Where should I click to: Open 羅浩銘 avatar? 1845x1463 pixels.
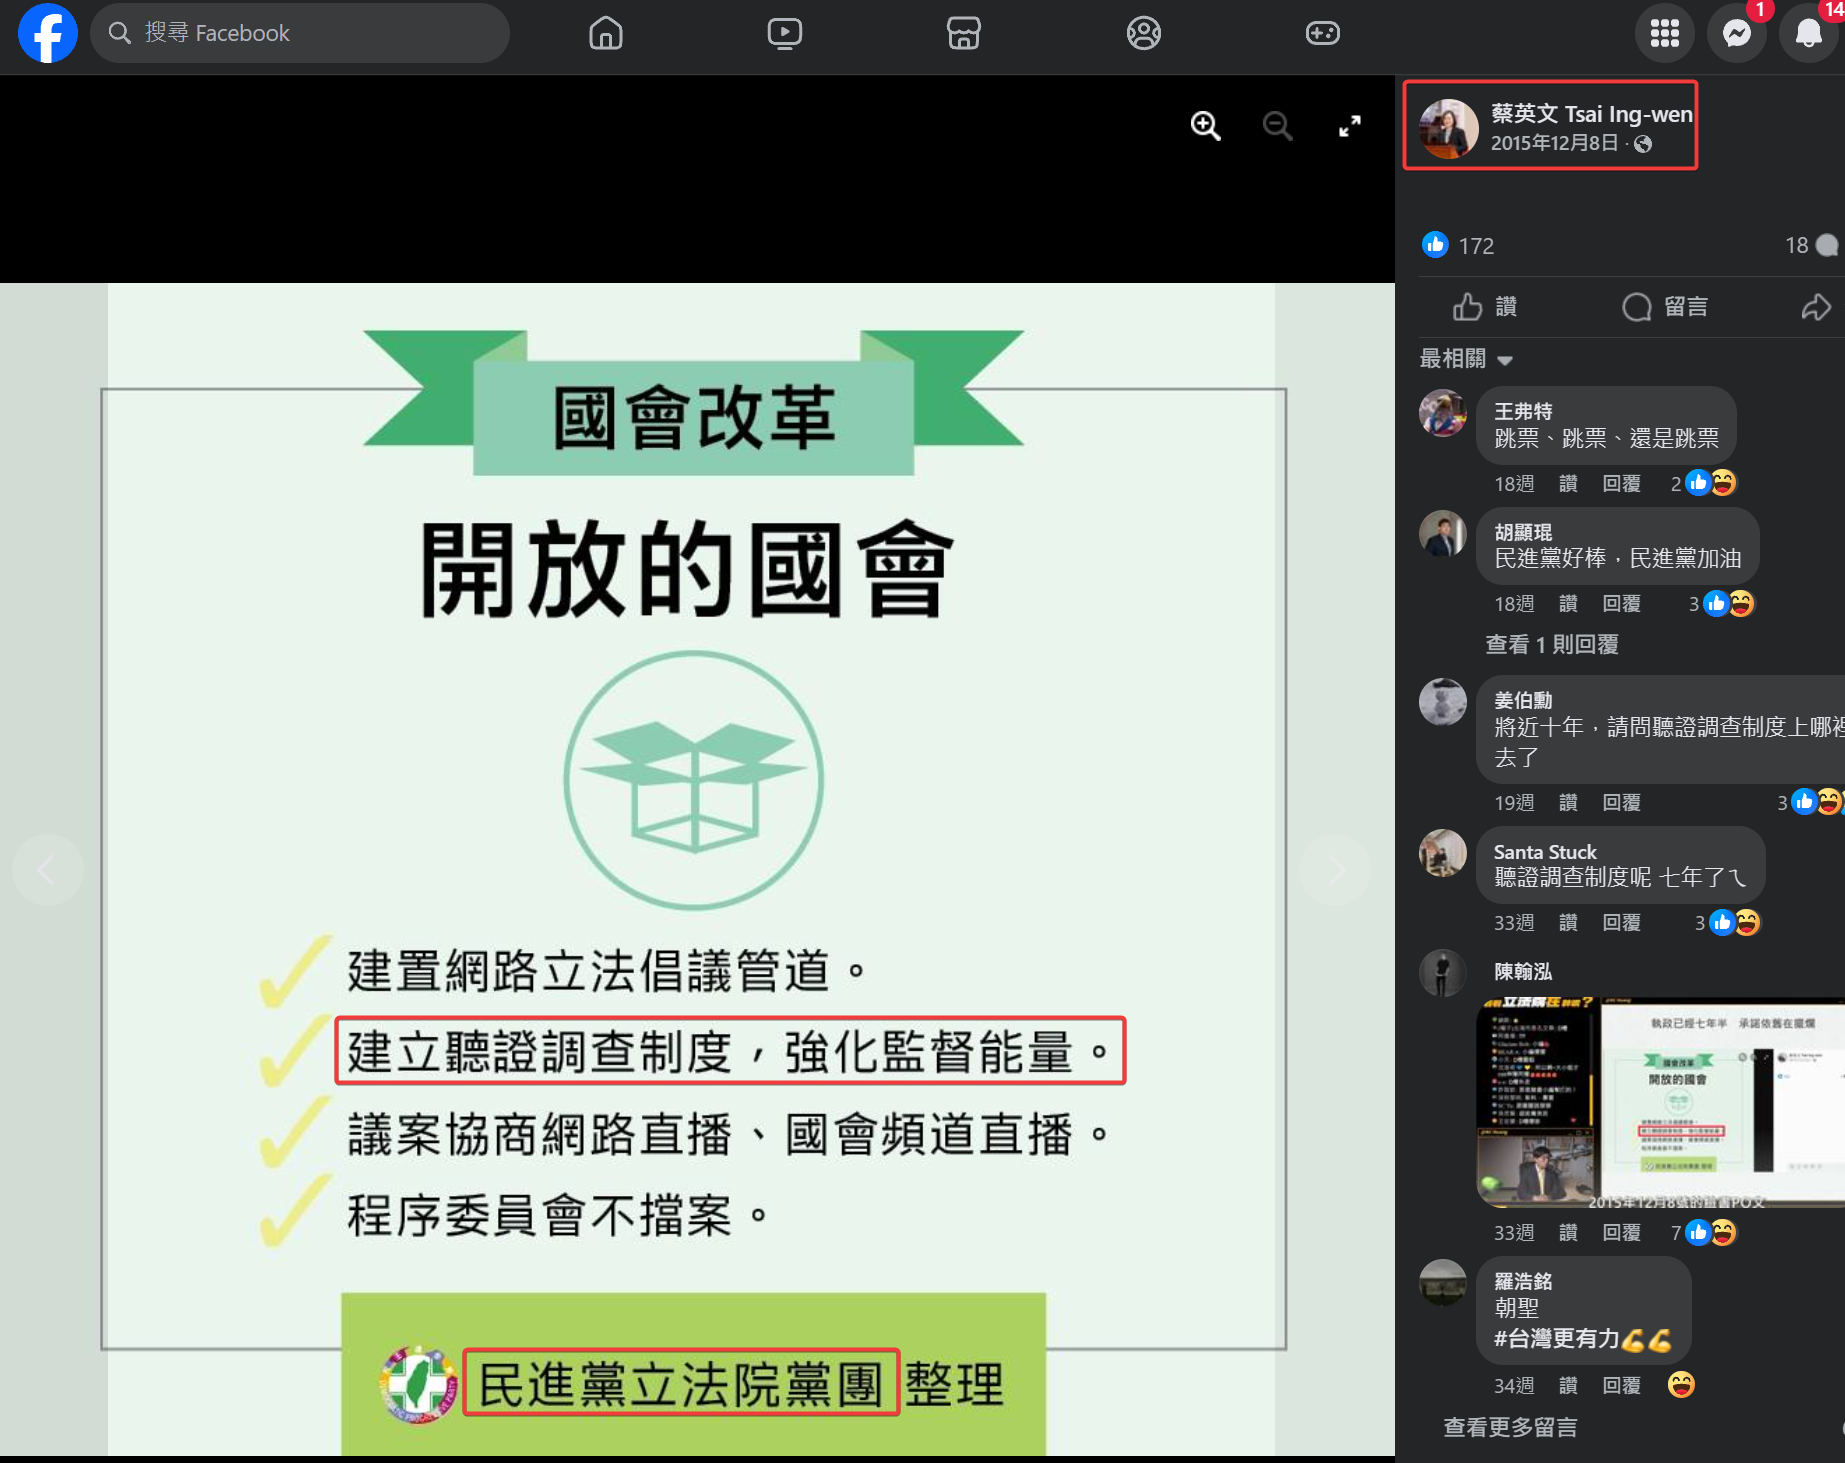click(1443, 1283)
